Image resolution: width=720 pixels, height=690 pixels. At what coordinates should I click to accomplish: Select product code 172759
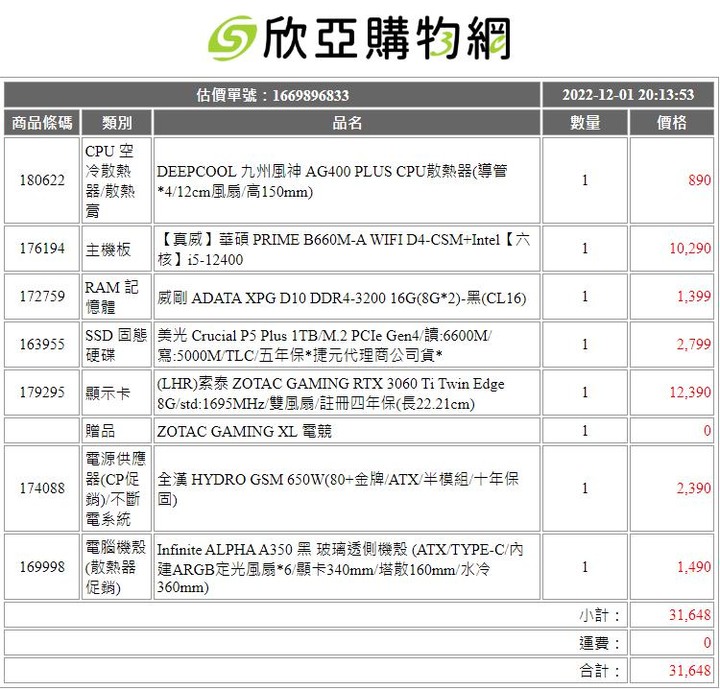(x=42, y=296)
